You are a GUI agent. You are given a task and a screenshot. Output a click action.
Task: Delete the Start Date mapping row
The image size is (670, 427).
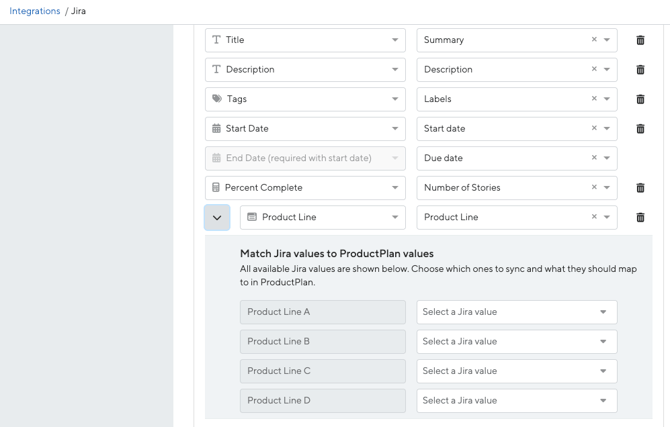coord(640,129)
